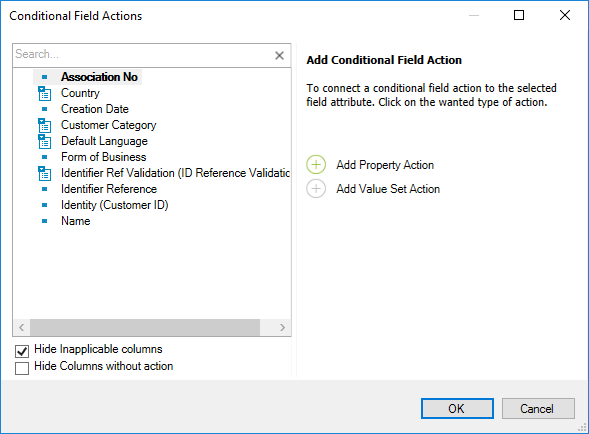Screen dimensions: 589x434
Task: Click the horizontal scrollbar thumb in field list
Action: click(145, 327)
